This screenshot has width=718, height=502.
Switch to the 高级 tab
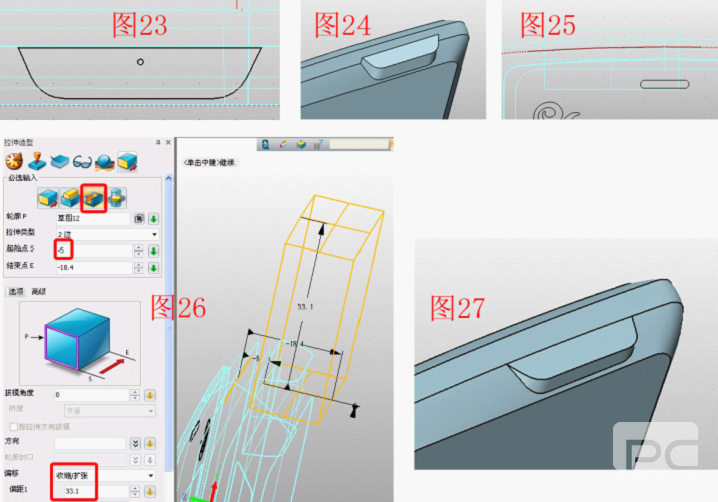[39, 291]
